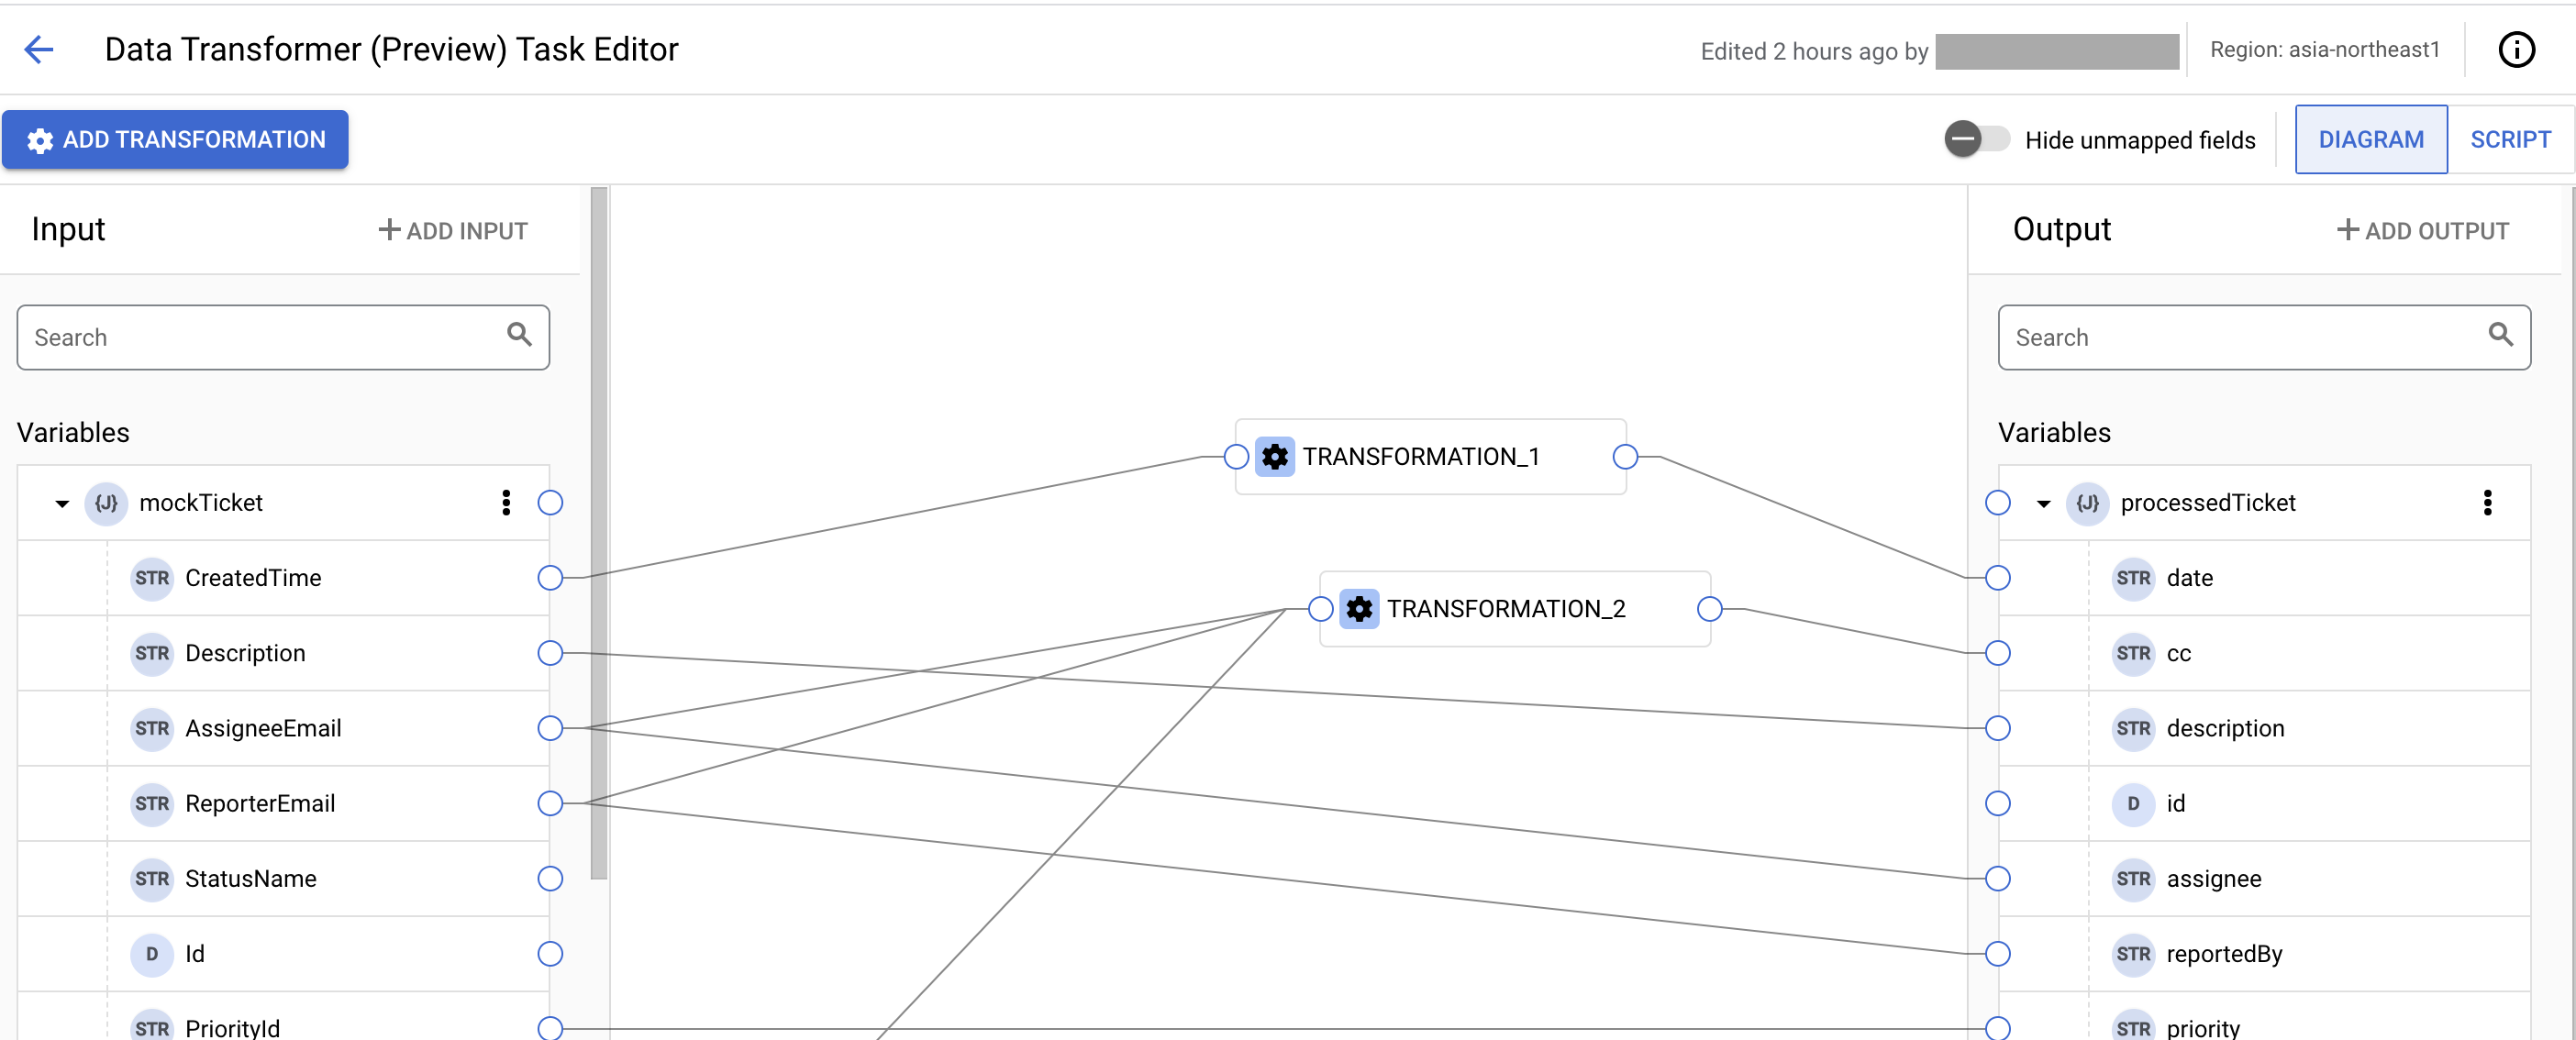Click the TRANSFORMATION_2 settings gear icon
The height and width of the screenshot is (1040, 2576).
pos(1359,608)
